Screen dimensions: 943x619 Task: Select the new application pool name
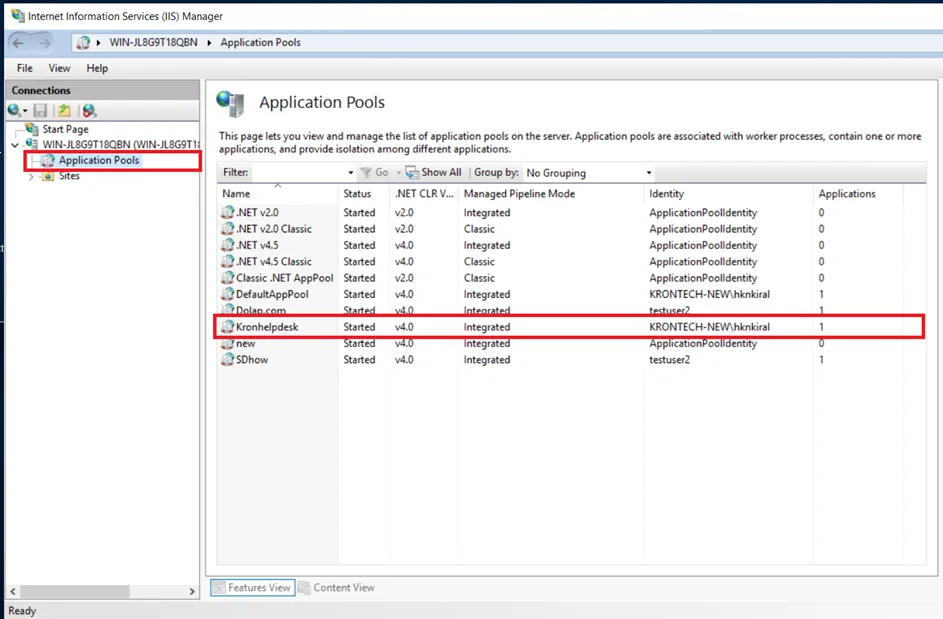point(245,343)
